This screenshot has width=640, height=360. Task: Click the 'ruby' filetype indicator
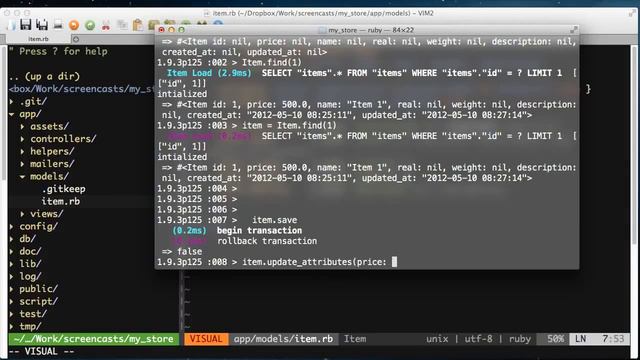(520, 339)
